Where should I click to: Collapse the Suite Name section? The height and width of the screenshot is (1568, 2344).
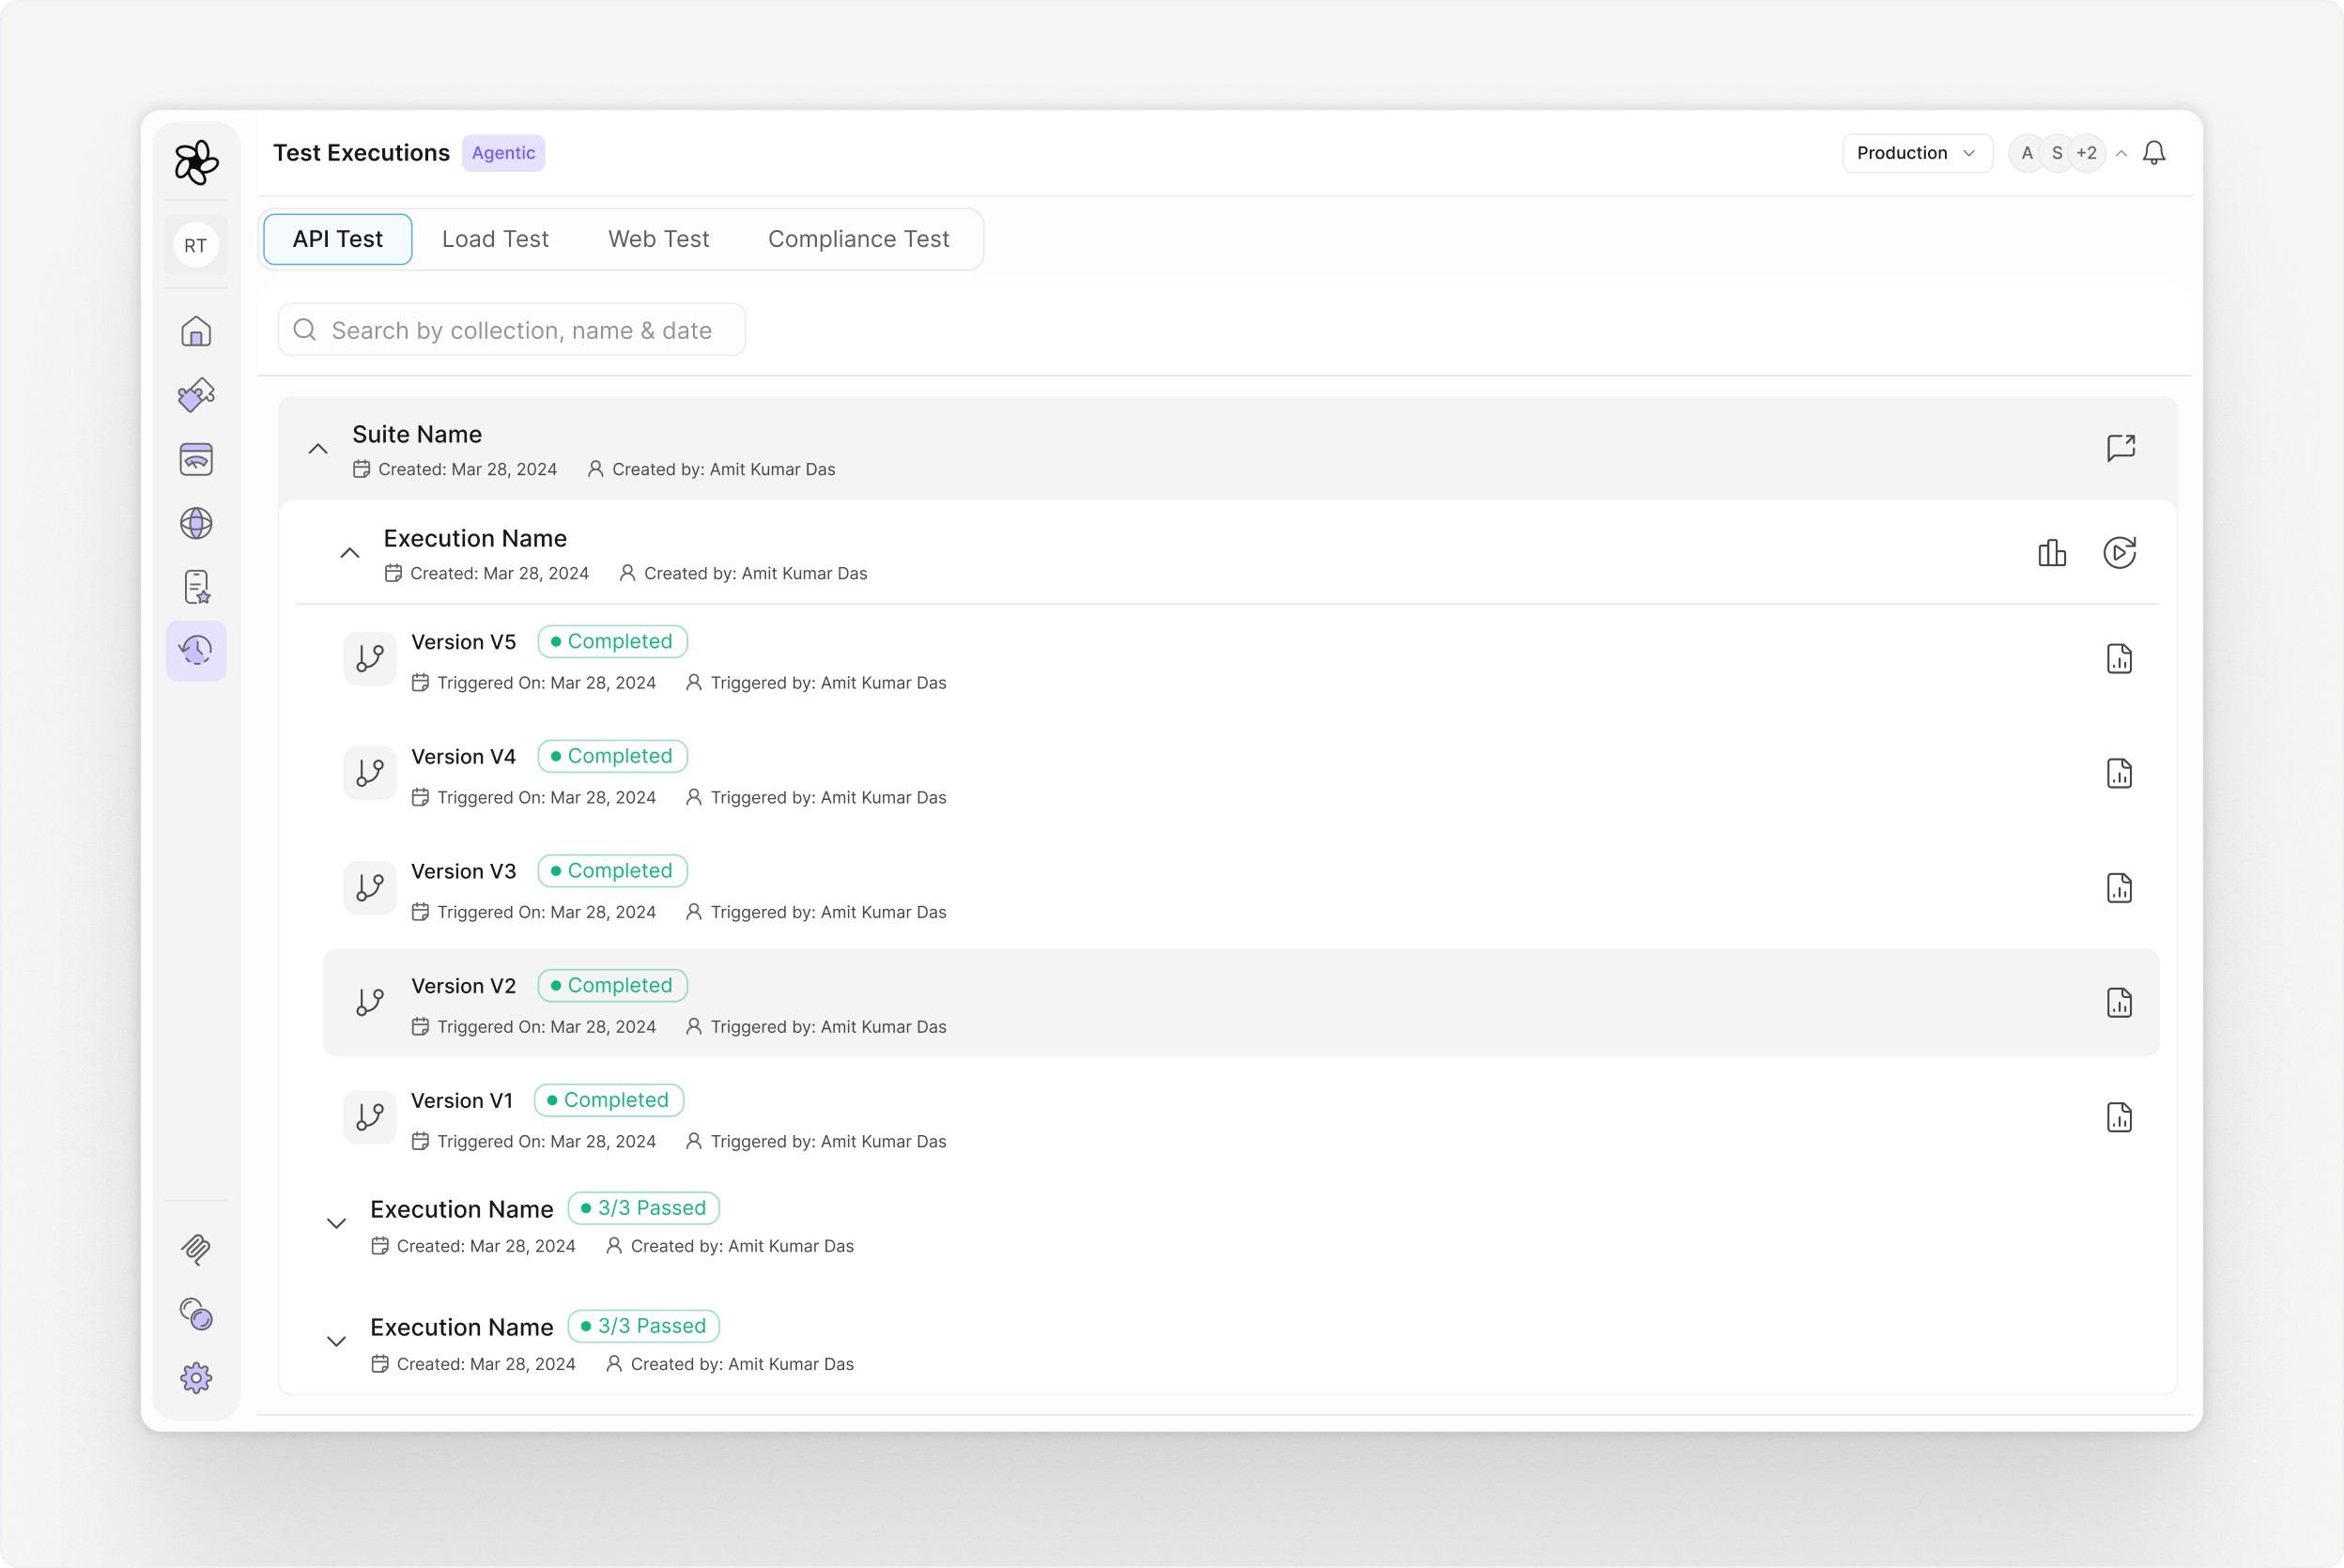(318, 449)
